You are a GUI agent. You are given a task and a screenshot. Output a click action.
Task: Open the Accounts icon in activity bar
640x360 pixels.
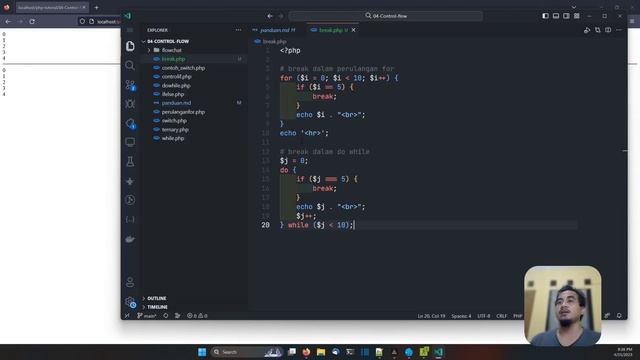[x=130, y=282]
